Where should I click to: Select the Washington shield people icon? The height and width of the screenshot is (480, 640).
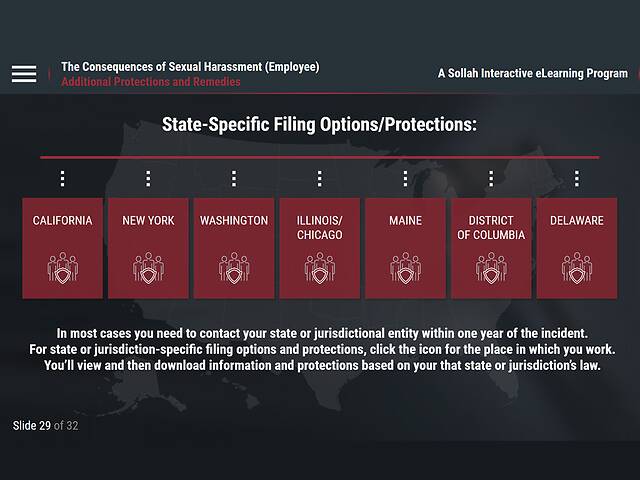pos(234,268)
